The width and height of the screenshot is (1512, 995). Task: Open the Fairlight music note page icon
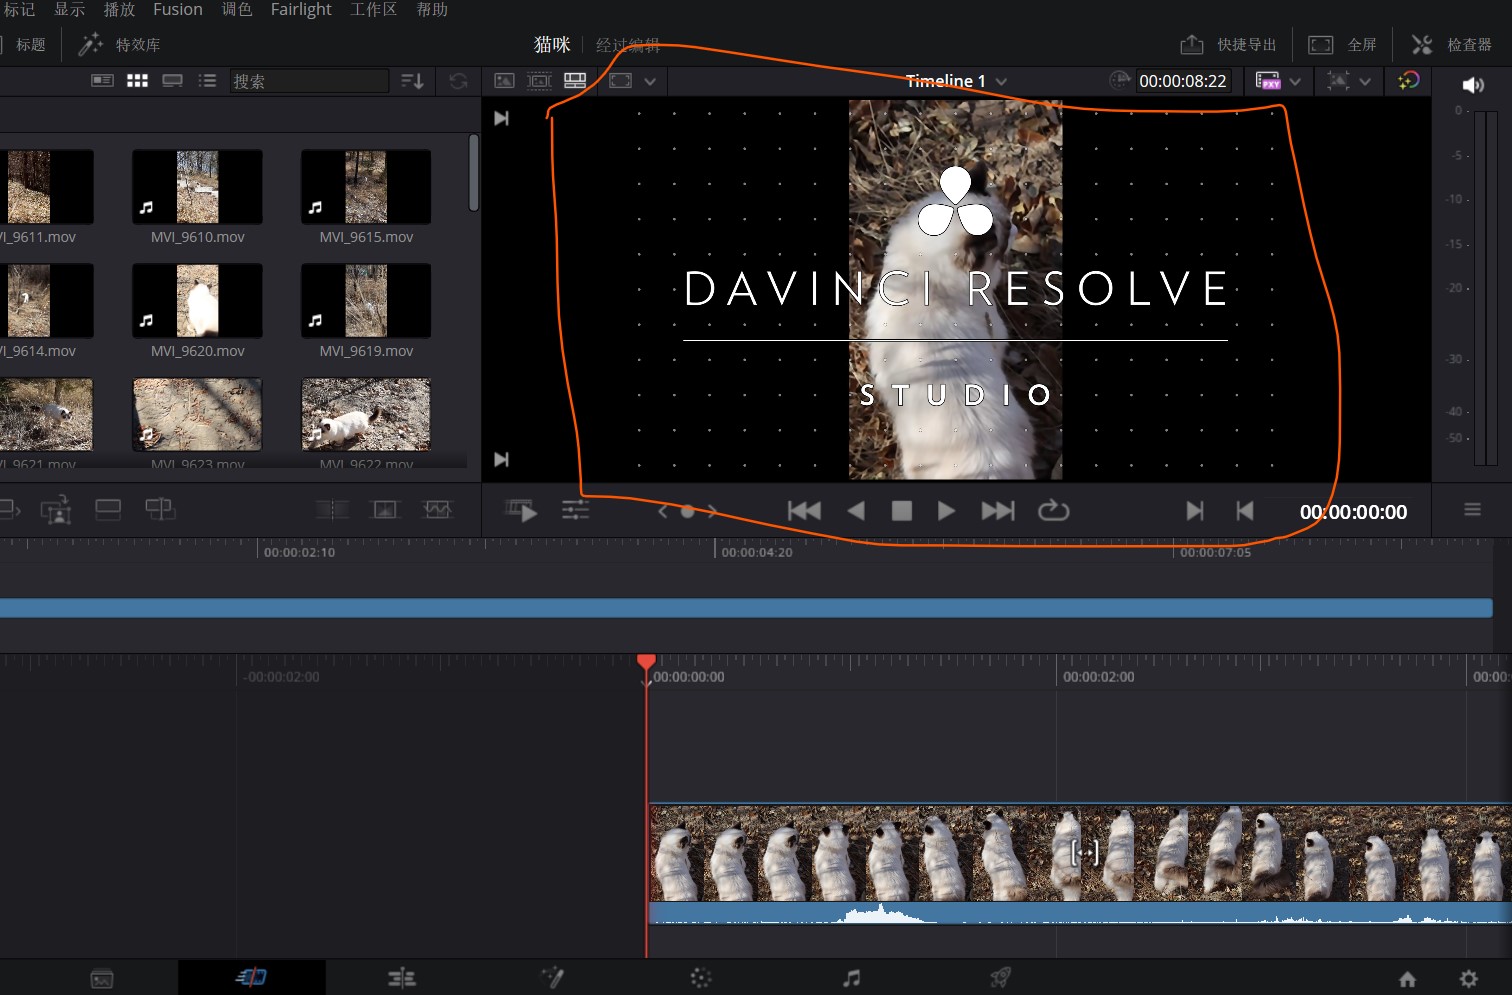851,978
